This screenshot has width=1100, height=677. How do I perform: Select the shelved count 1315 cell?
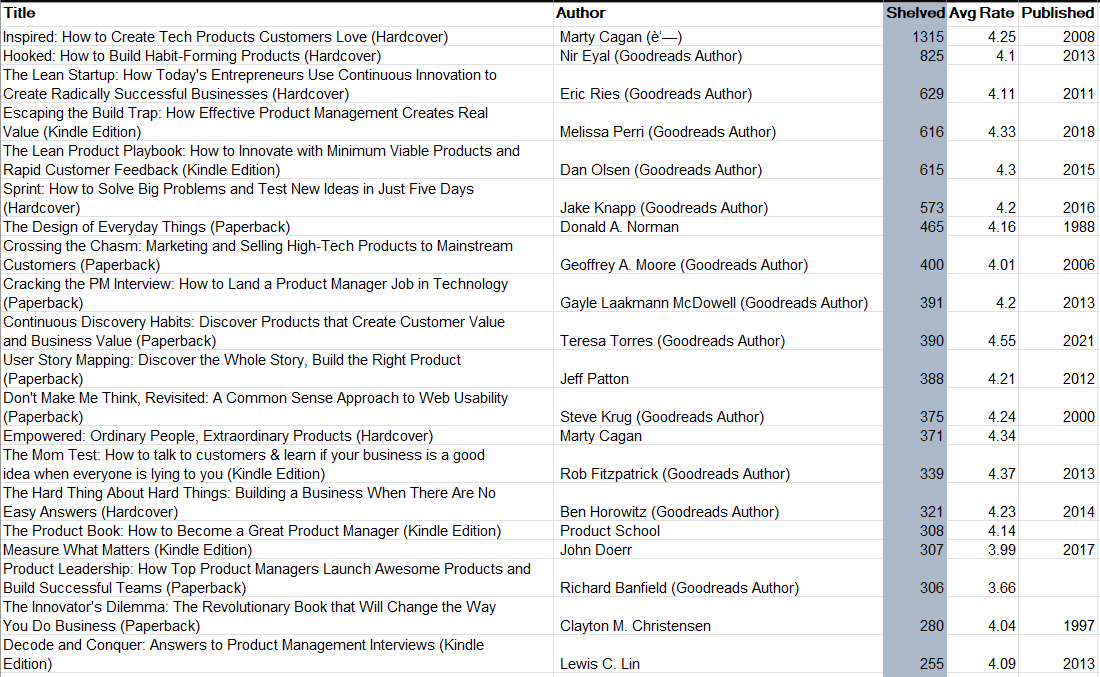click(x=928, y=37)
